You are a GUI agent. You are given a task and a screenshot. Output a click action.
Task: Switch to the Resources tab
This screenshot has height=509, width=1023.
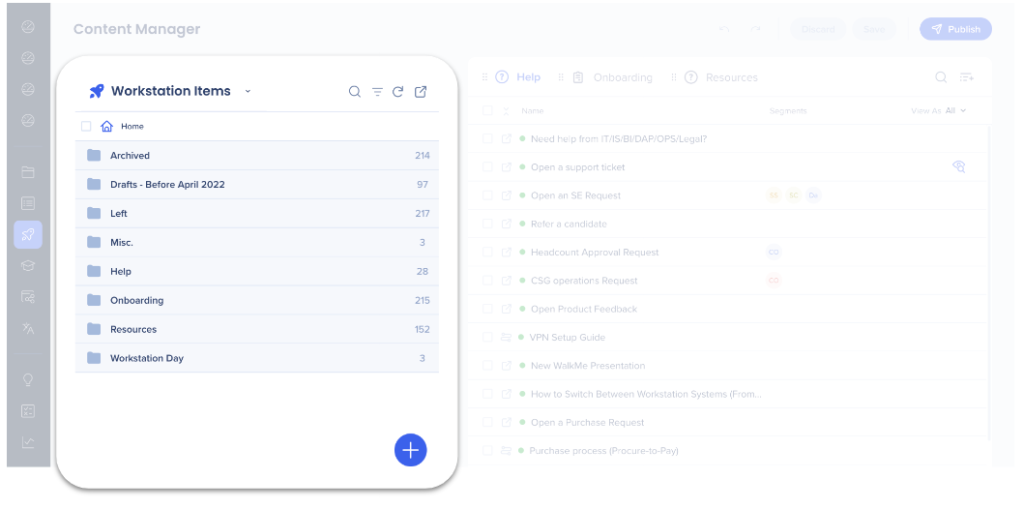click(731, 78)
